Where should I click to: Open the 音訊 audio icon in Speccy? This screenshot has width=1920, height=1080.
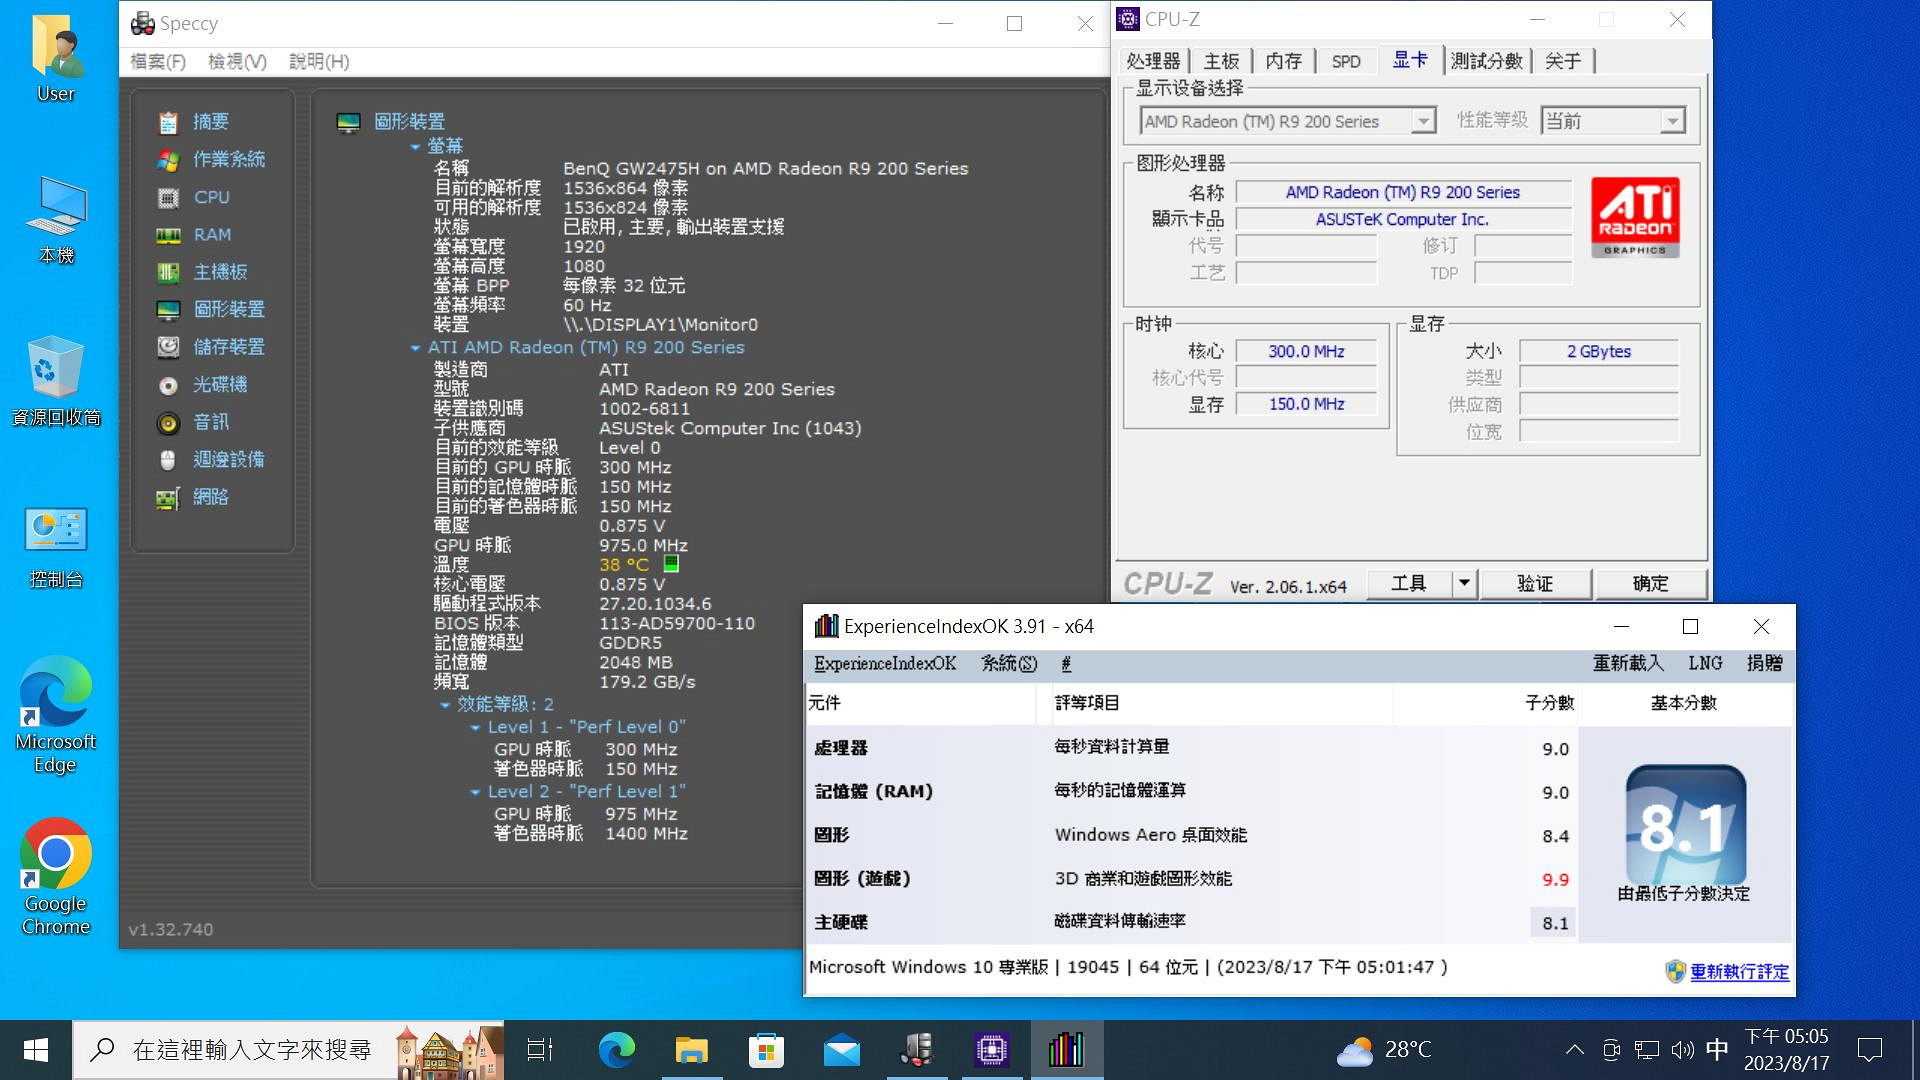tap(168, 423)
